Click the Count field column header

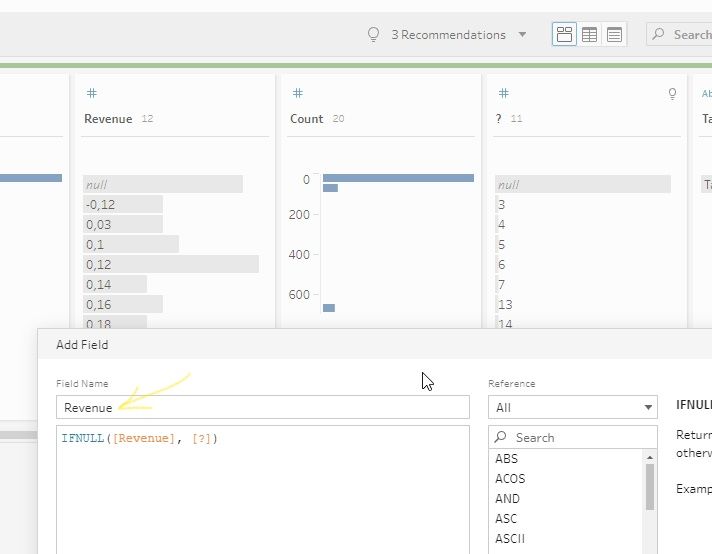click(306, 119)
